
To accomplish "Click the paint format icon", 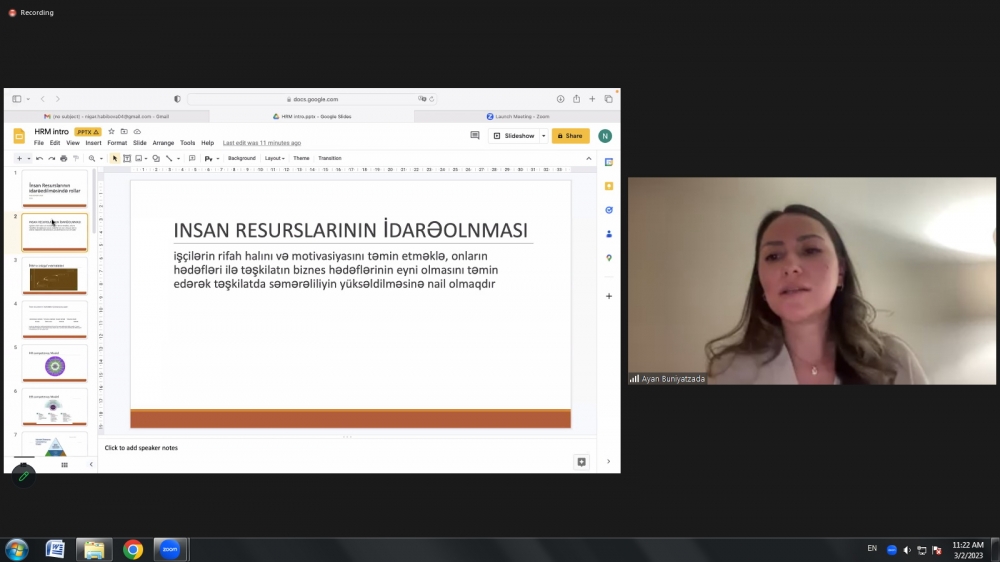I will [x=75, y=158].
